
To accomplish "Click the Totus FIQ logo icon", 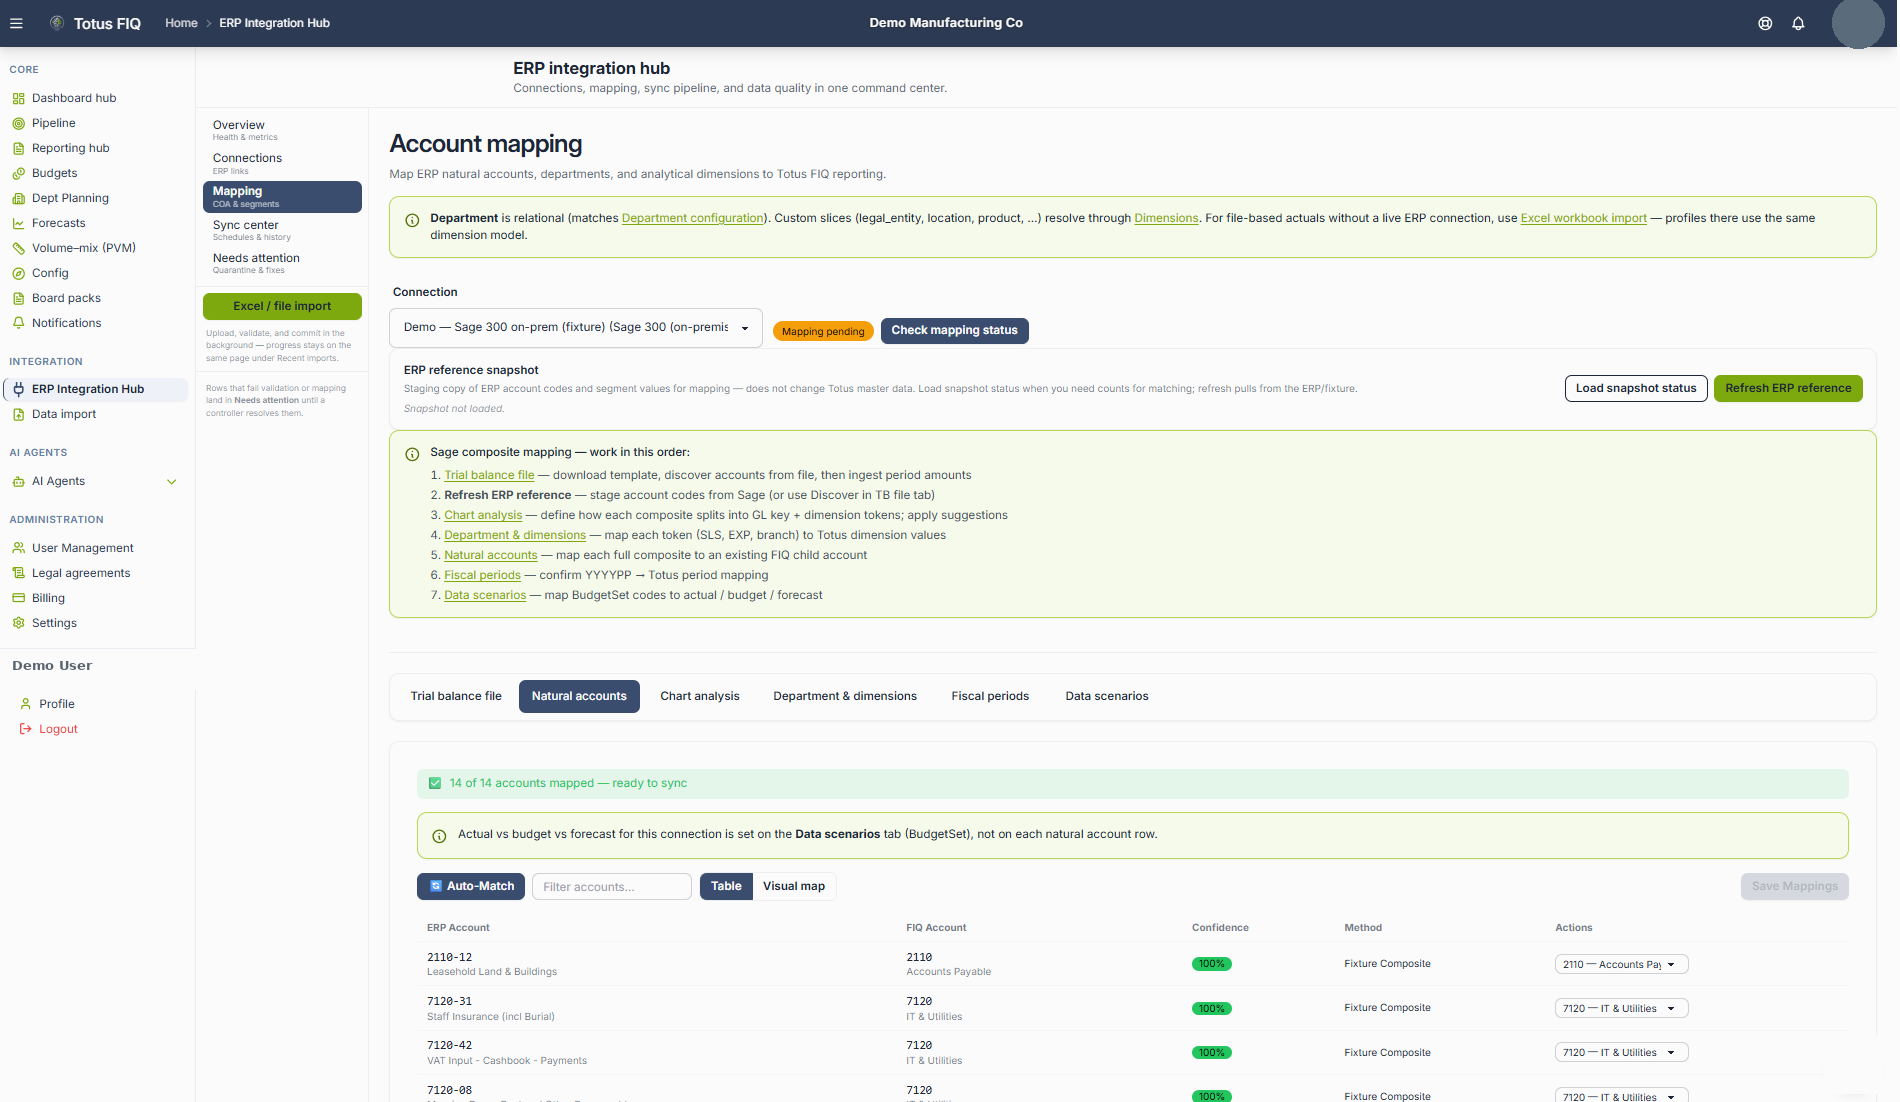I will pyautogui.click(x=57, y=23).
